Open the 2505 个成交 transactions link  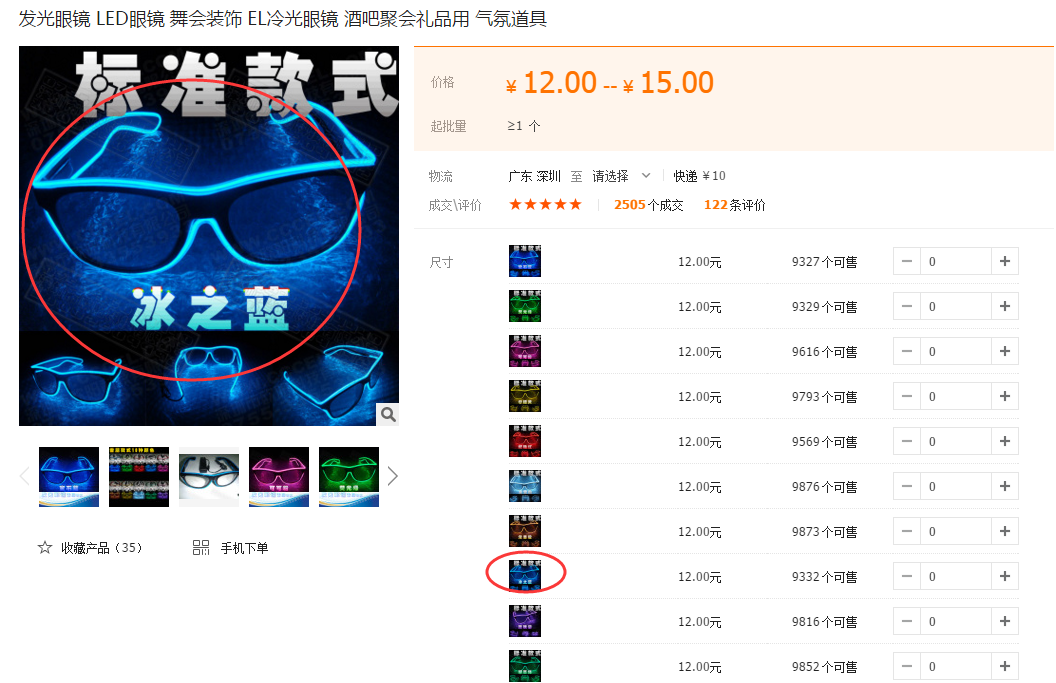click(x=648, y=205)
